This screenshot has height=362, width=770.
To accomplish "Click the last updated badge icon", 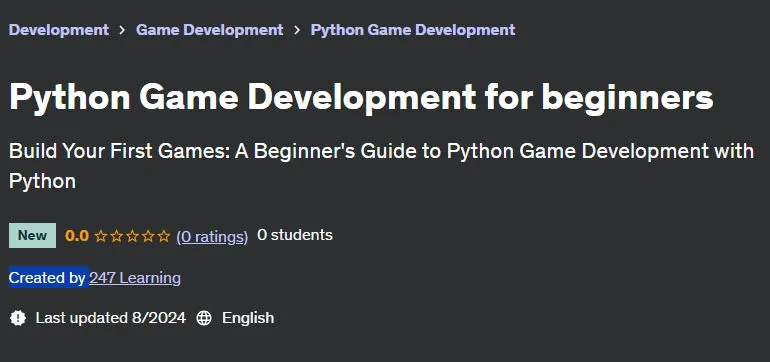I will [x=18, y=318].
